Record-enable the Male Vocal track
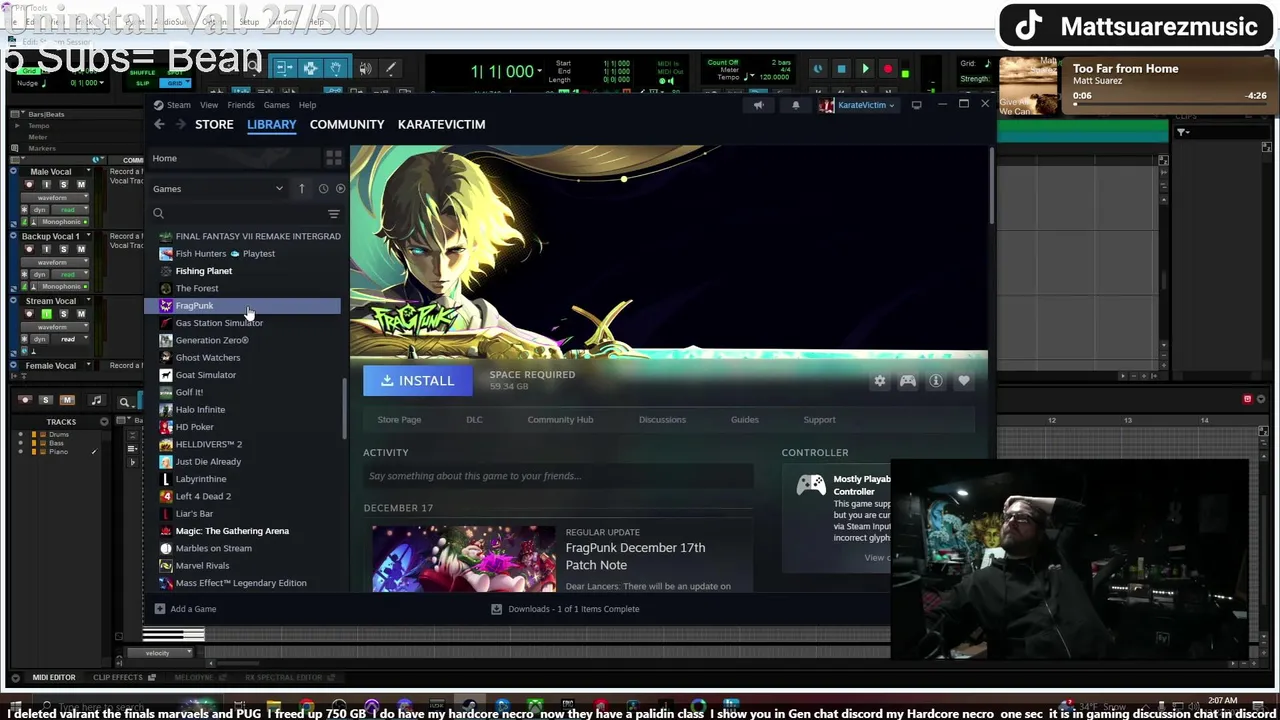This screenshot has height=720, width=1280. pyautogui.click(x=28, y=185)
